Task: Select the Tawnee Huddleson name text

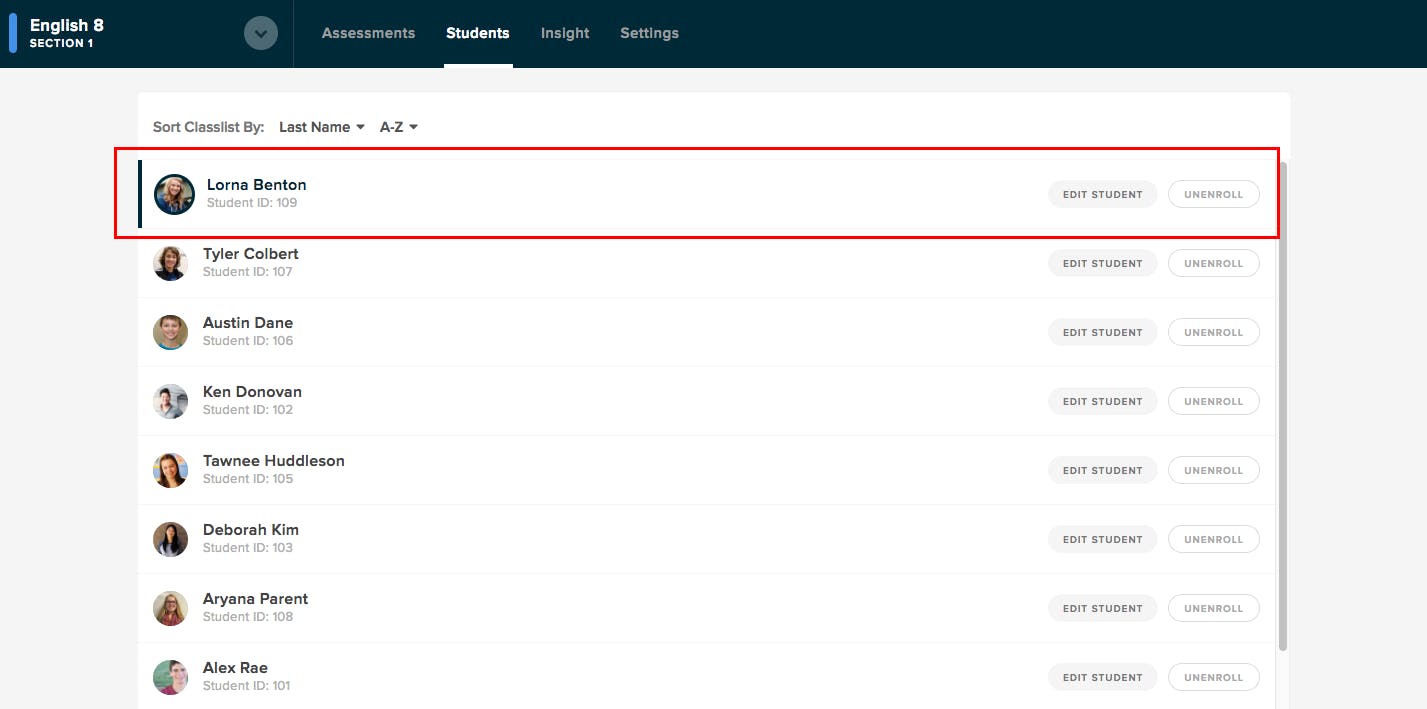Action: pos(274,461)
